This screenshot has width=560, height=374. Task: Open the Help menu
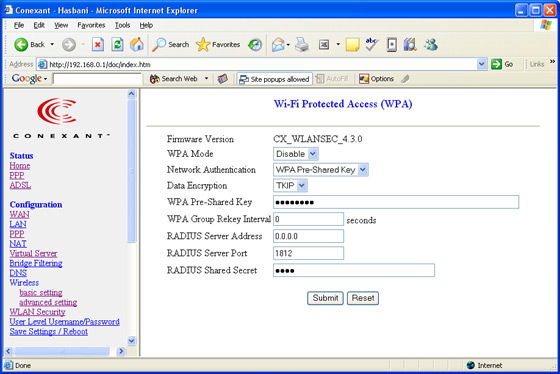[146, 25]
